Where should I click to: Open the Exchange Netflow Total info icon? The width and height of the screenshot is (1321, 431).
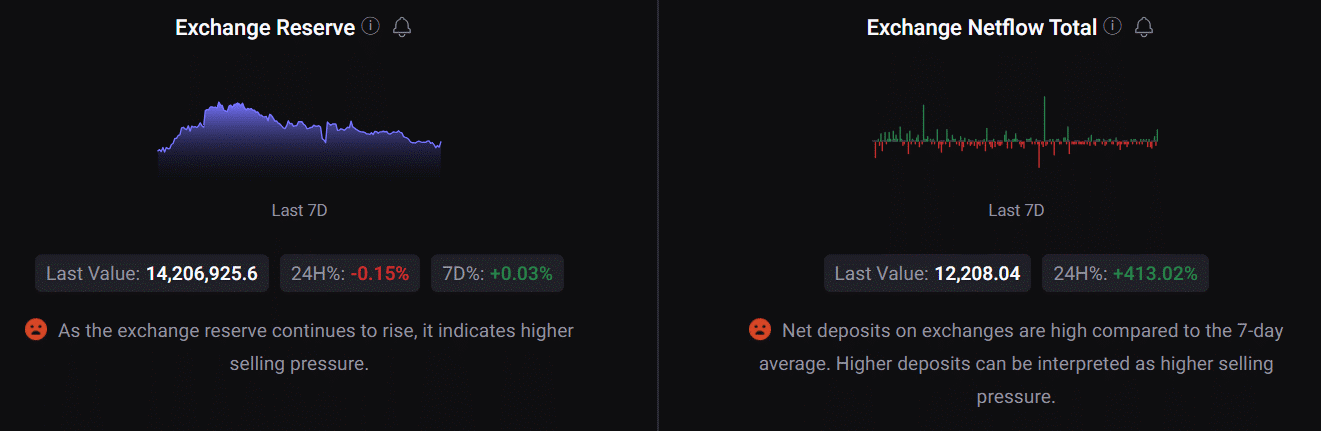[1113, 27]
